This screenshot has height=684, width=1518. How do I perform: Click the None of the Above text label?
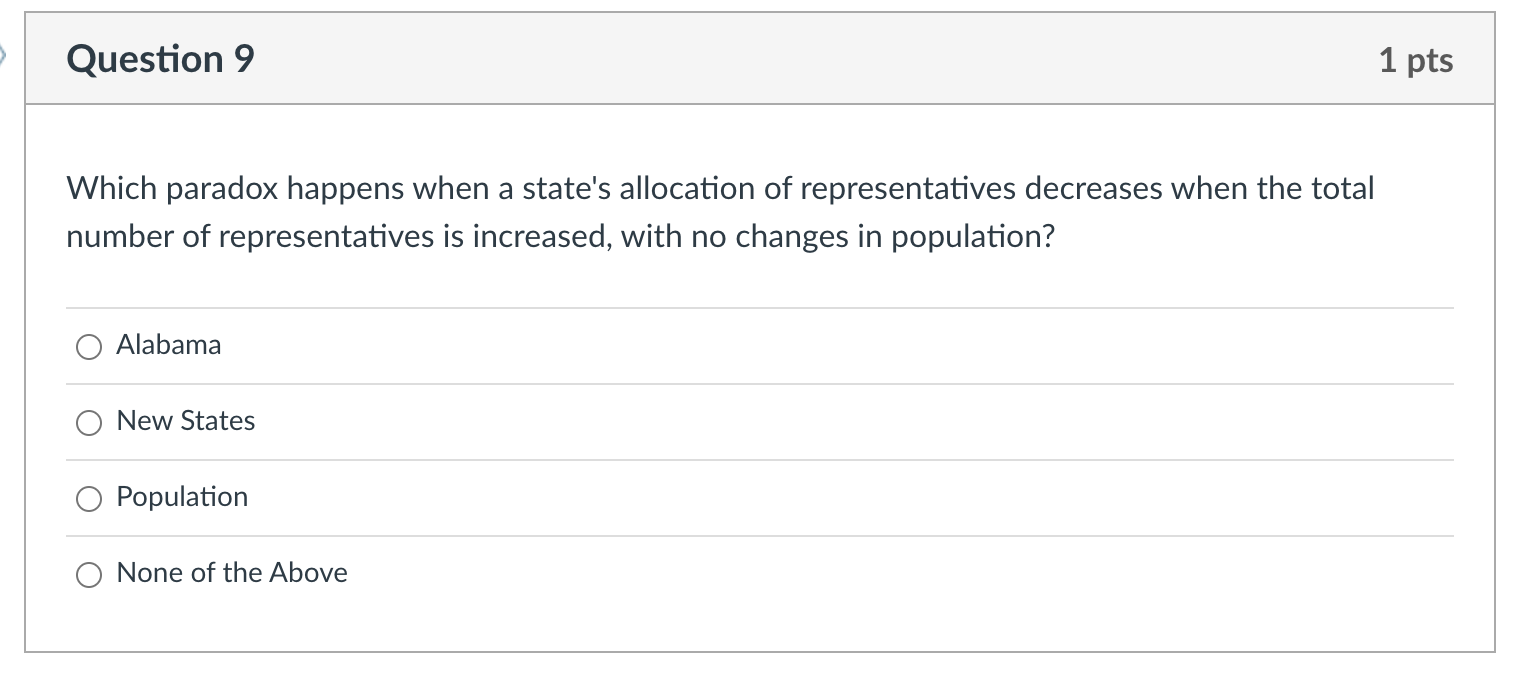pyautogui.click(x=231, y=573)
